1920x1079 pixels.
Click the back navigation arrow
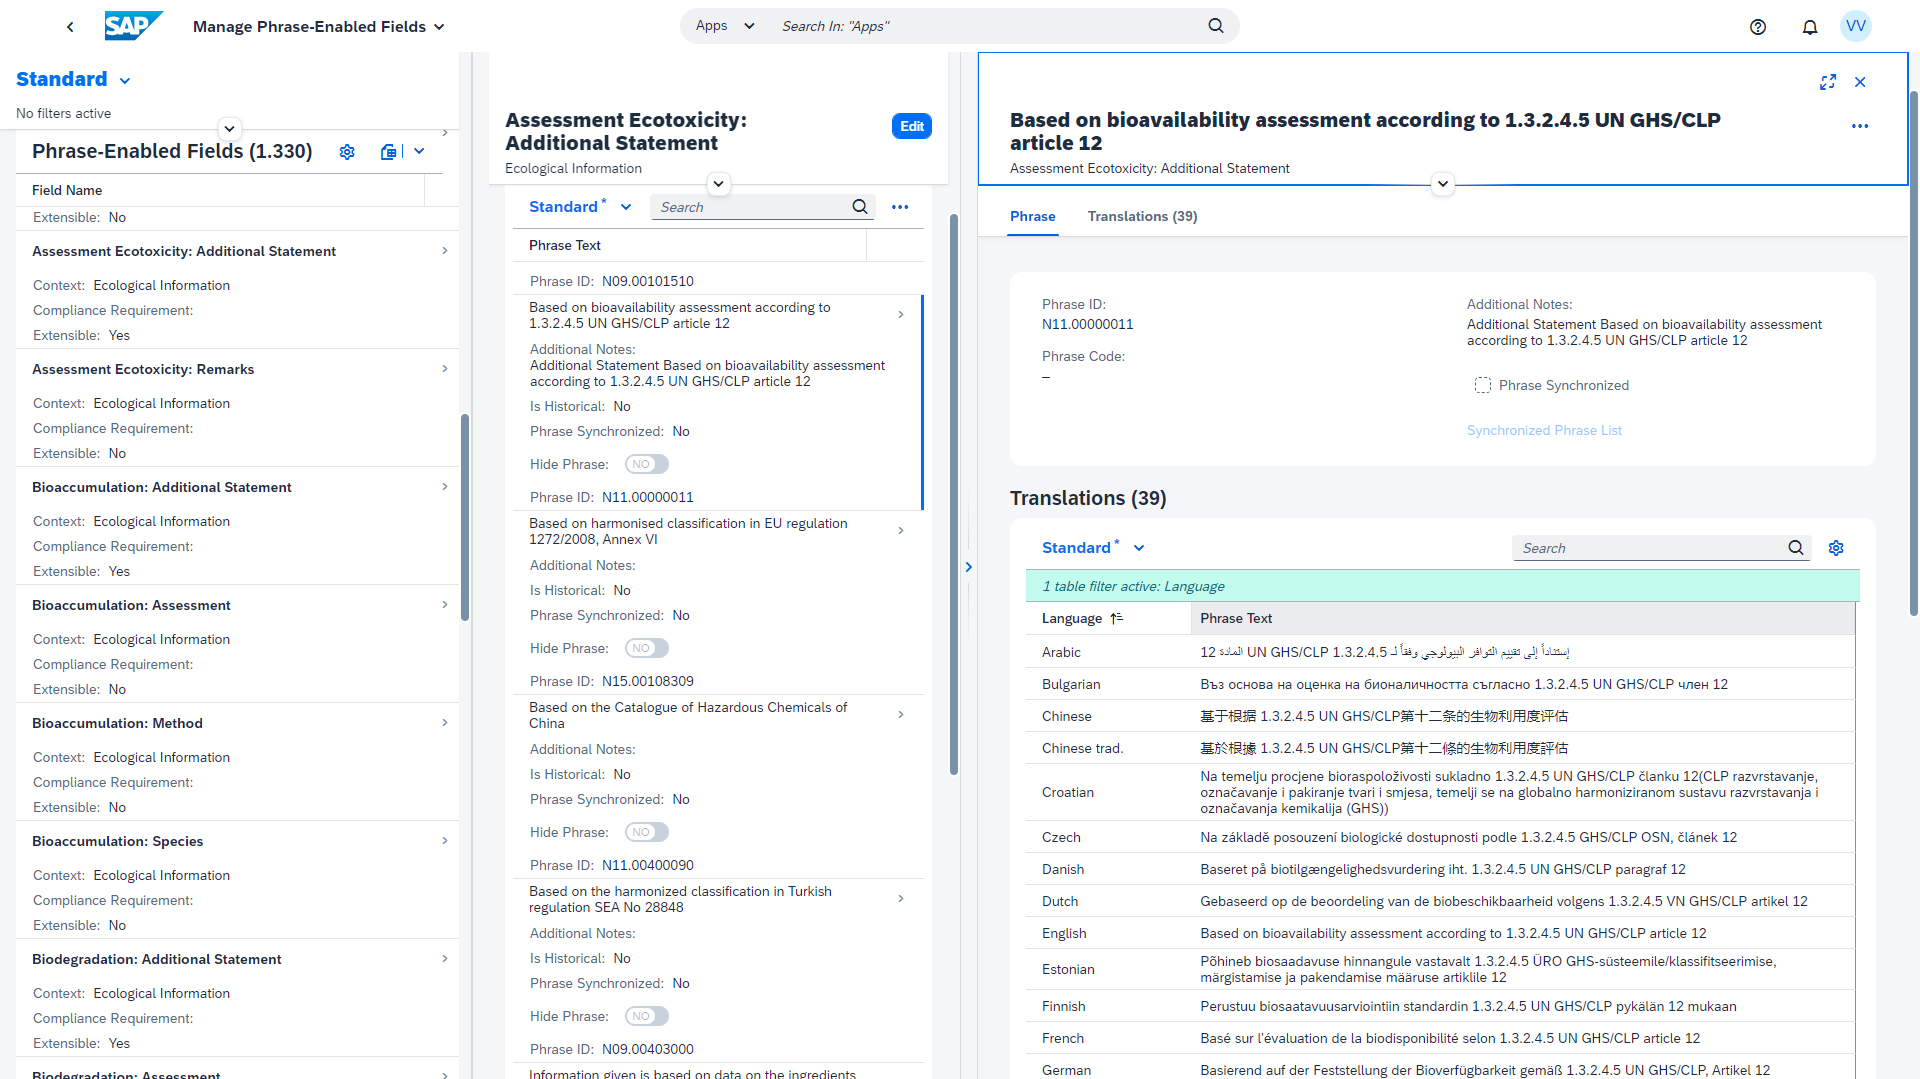pos(70,27)
